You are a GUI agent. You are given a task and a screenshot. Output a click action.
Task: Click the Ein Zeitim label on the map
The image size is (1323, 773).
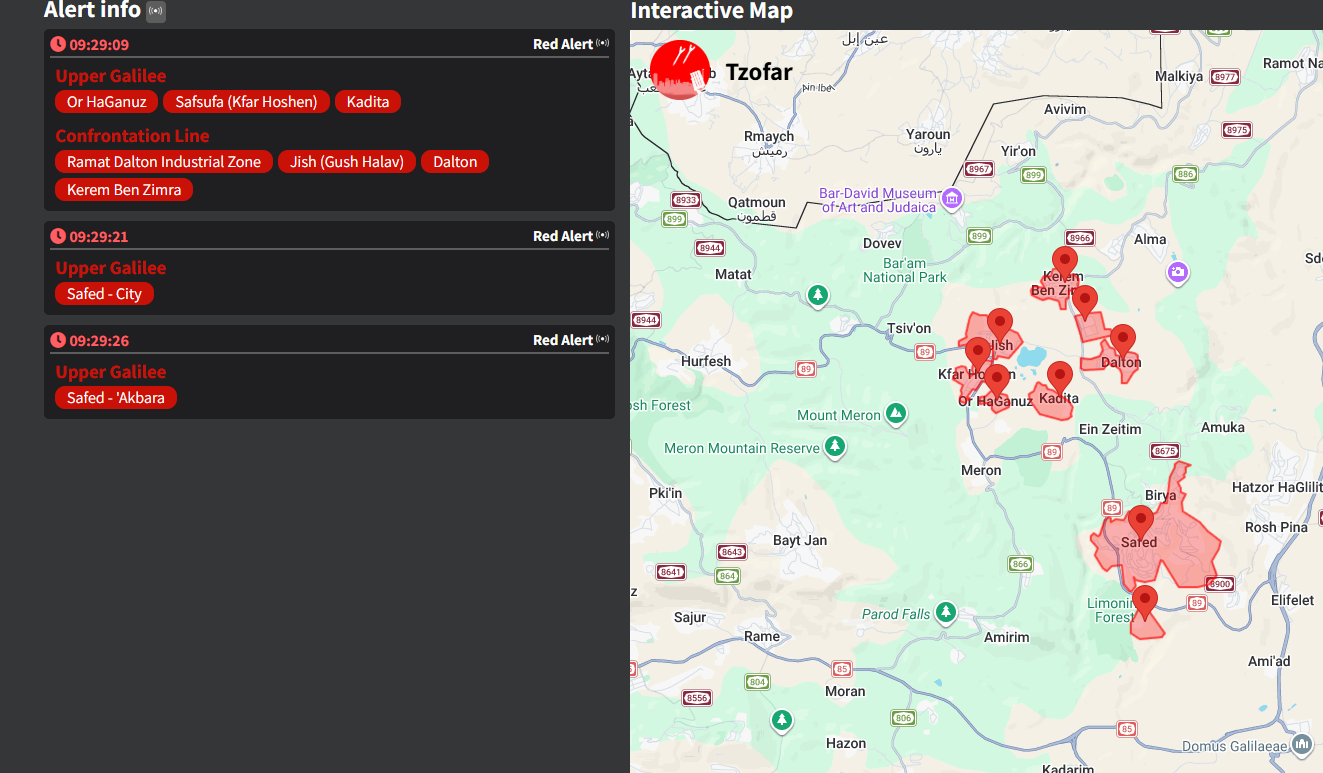coord(1110,429)
